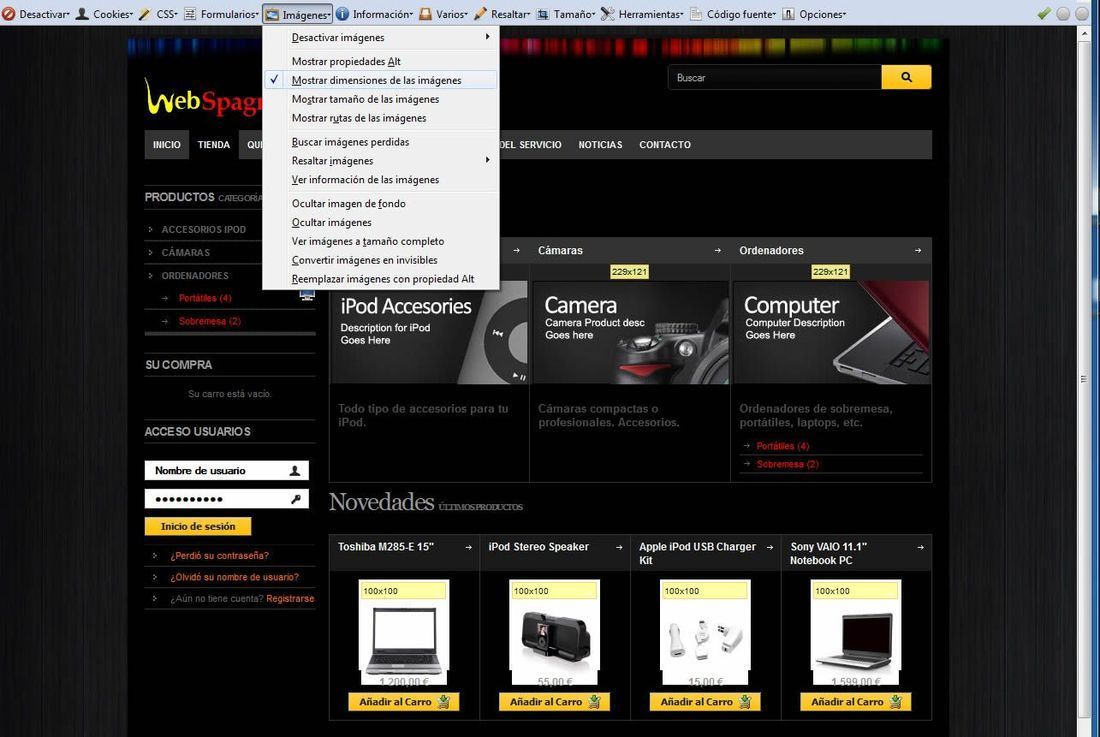Select Mostrar propiedades Alt

tap(381, 61)
